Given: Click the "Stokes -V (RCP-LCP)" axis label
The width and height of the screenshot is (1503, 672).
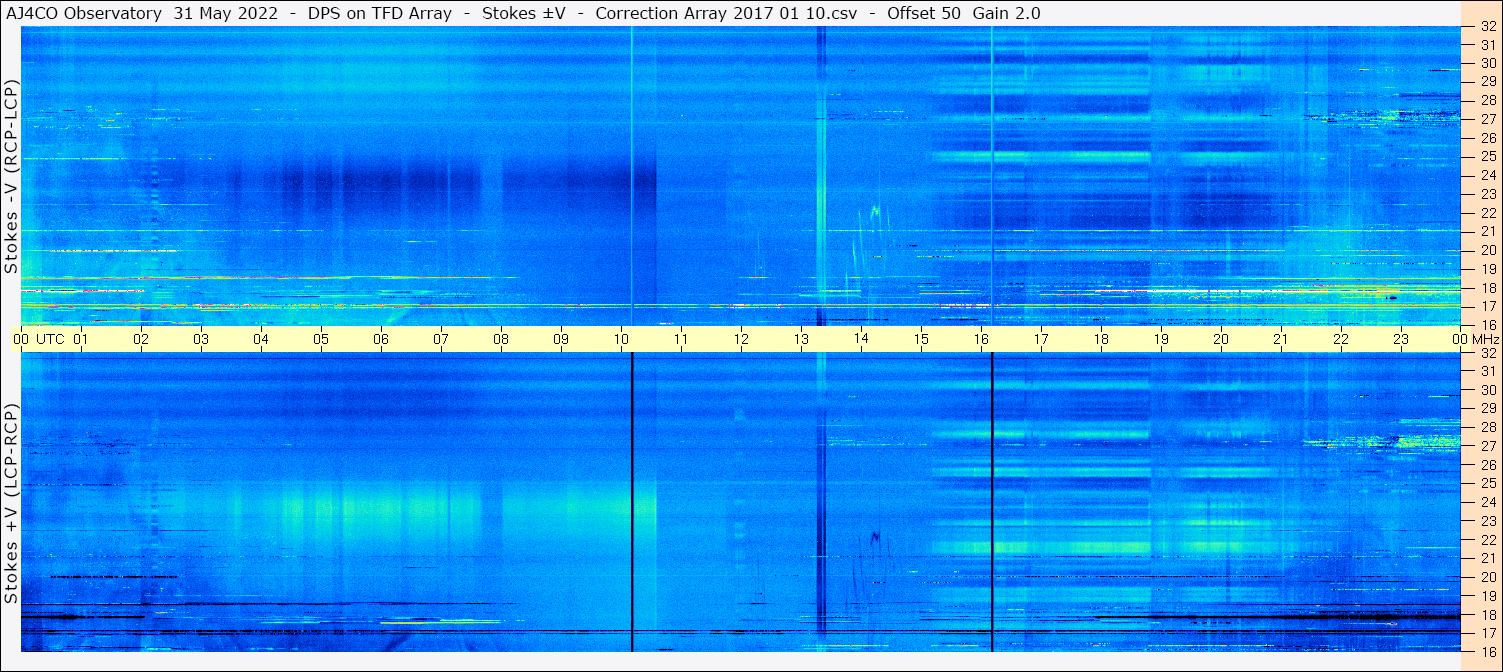Looking at the screenshot, I should point(11,176).
